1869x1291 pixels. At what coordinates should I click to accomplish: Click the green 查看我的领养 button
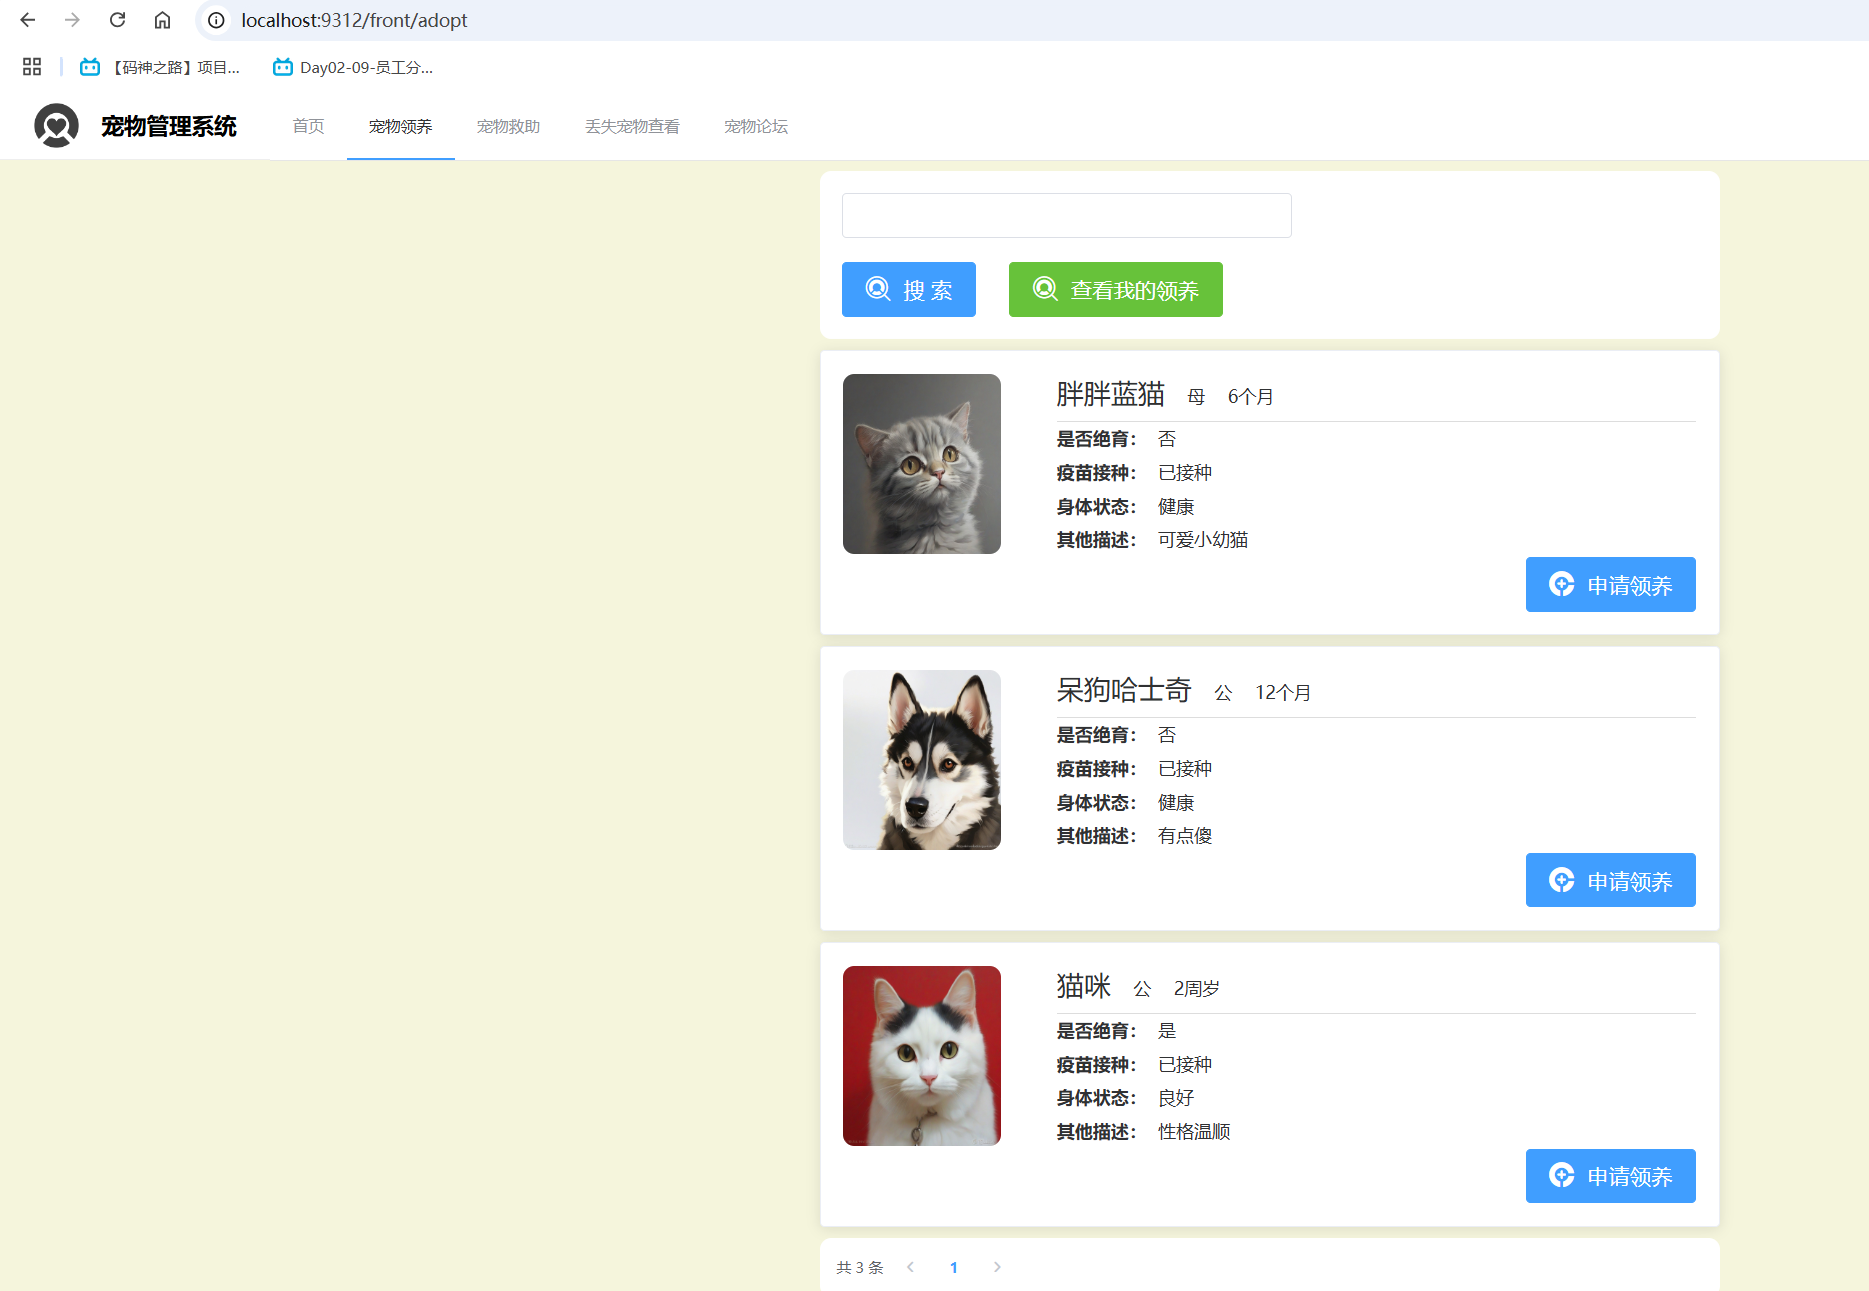pos(1115,290)
